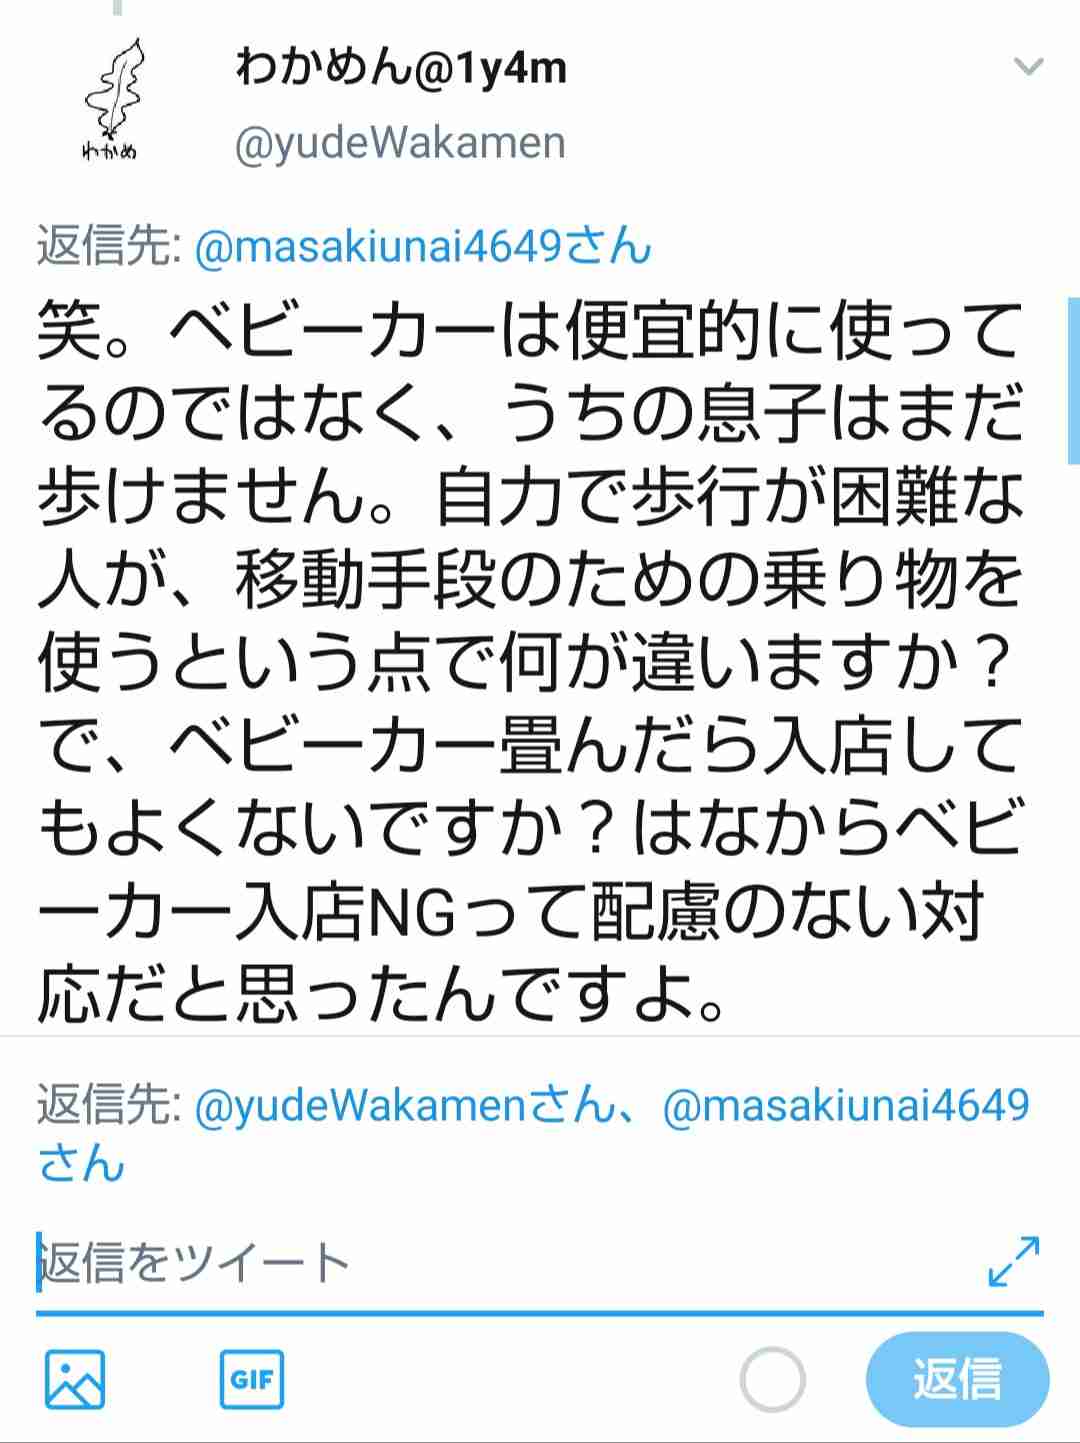The width and height of the screenshot is (1080, 1443).
Task: Click the second-line さん recipient text
Action: 81,1163
